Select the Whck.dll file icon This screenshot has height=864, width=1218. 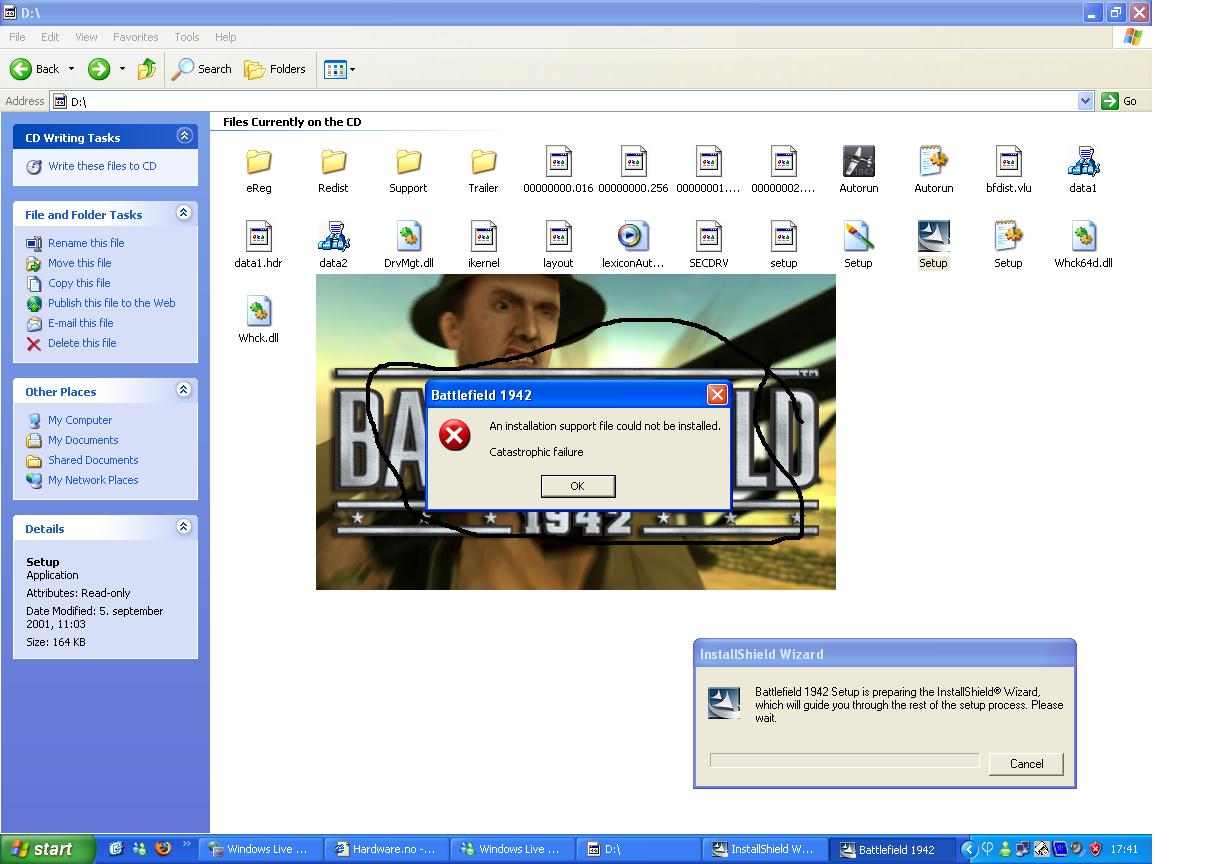click(258, 311)
